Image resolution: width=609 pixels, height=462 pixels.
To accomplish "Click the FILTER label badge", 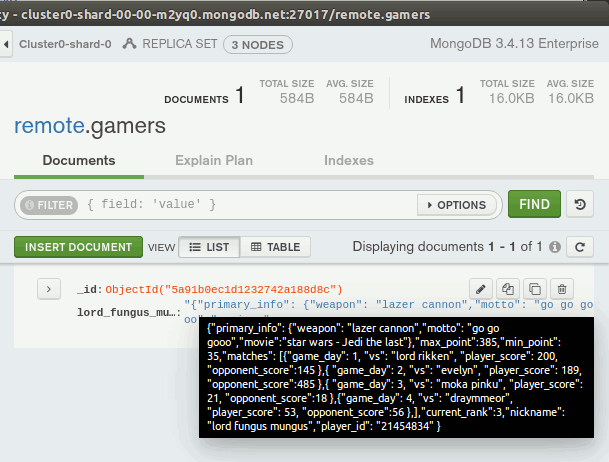I will coord(49,205).
